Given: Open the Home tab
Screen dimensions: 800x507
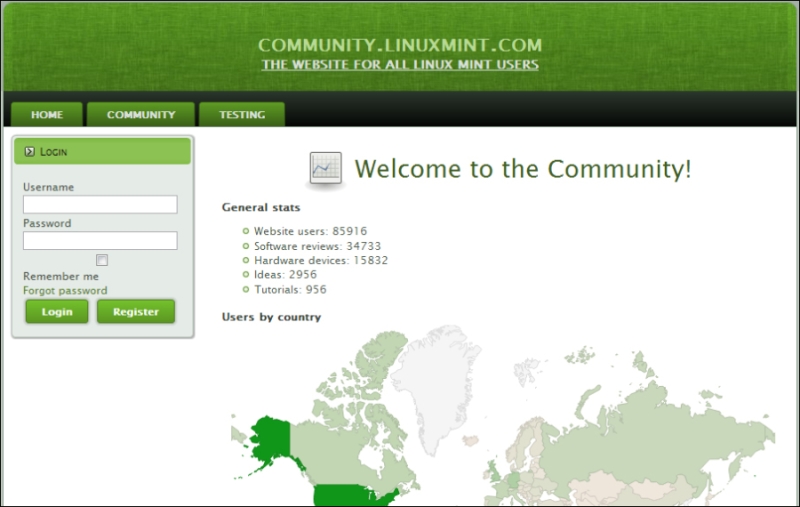Looking at the screenshot, I should (x=47, y=114).
